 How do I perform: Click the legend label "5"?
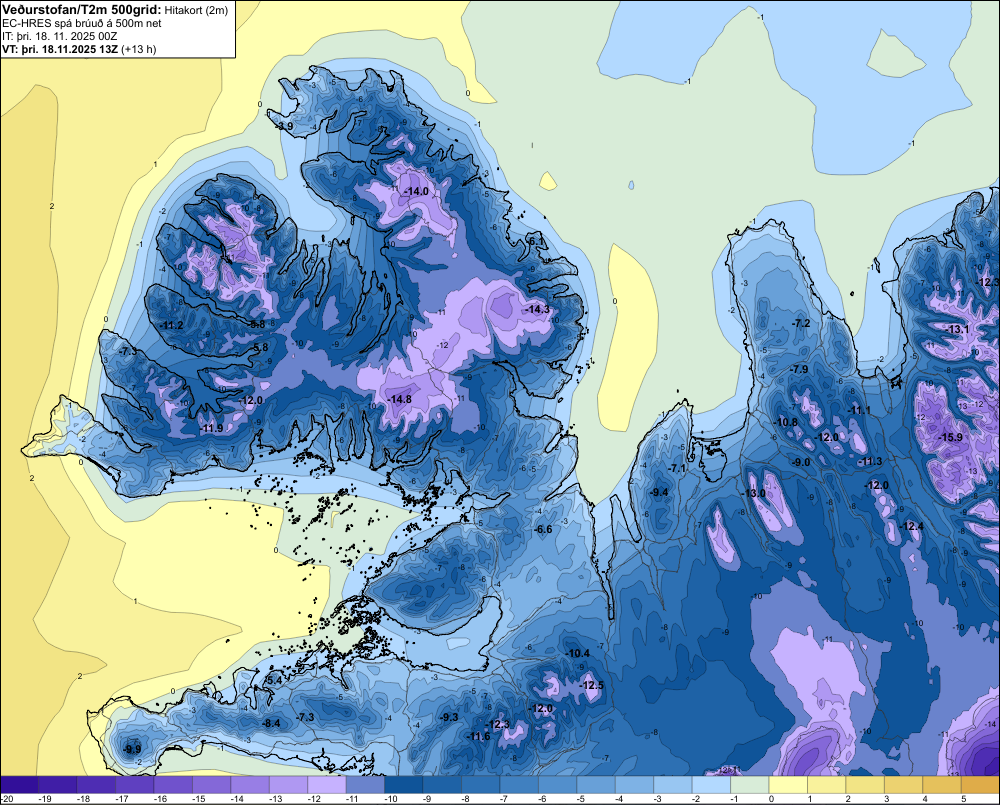point(964,799)
